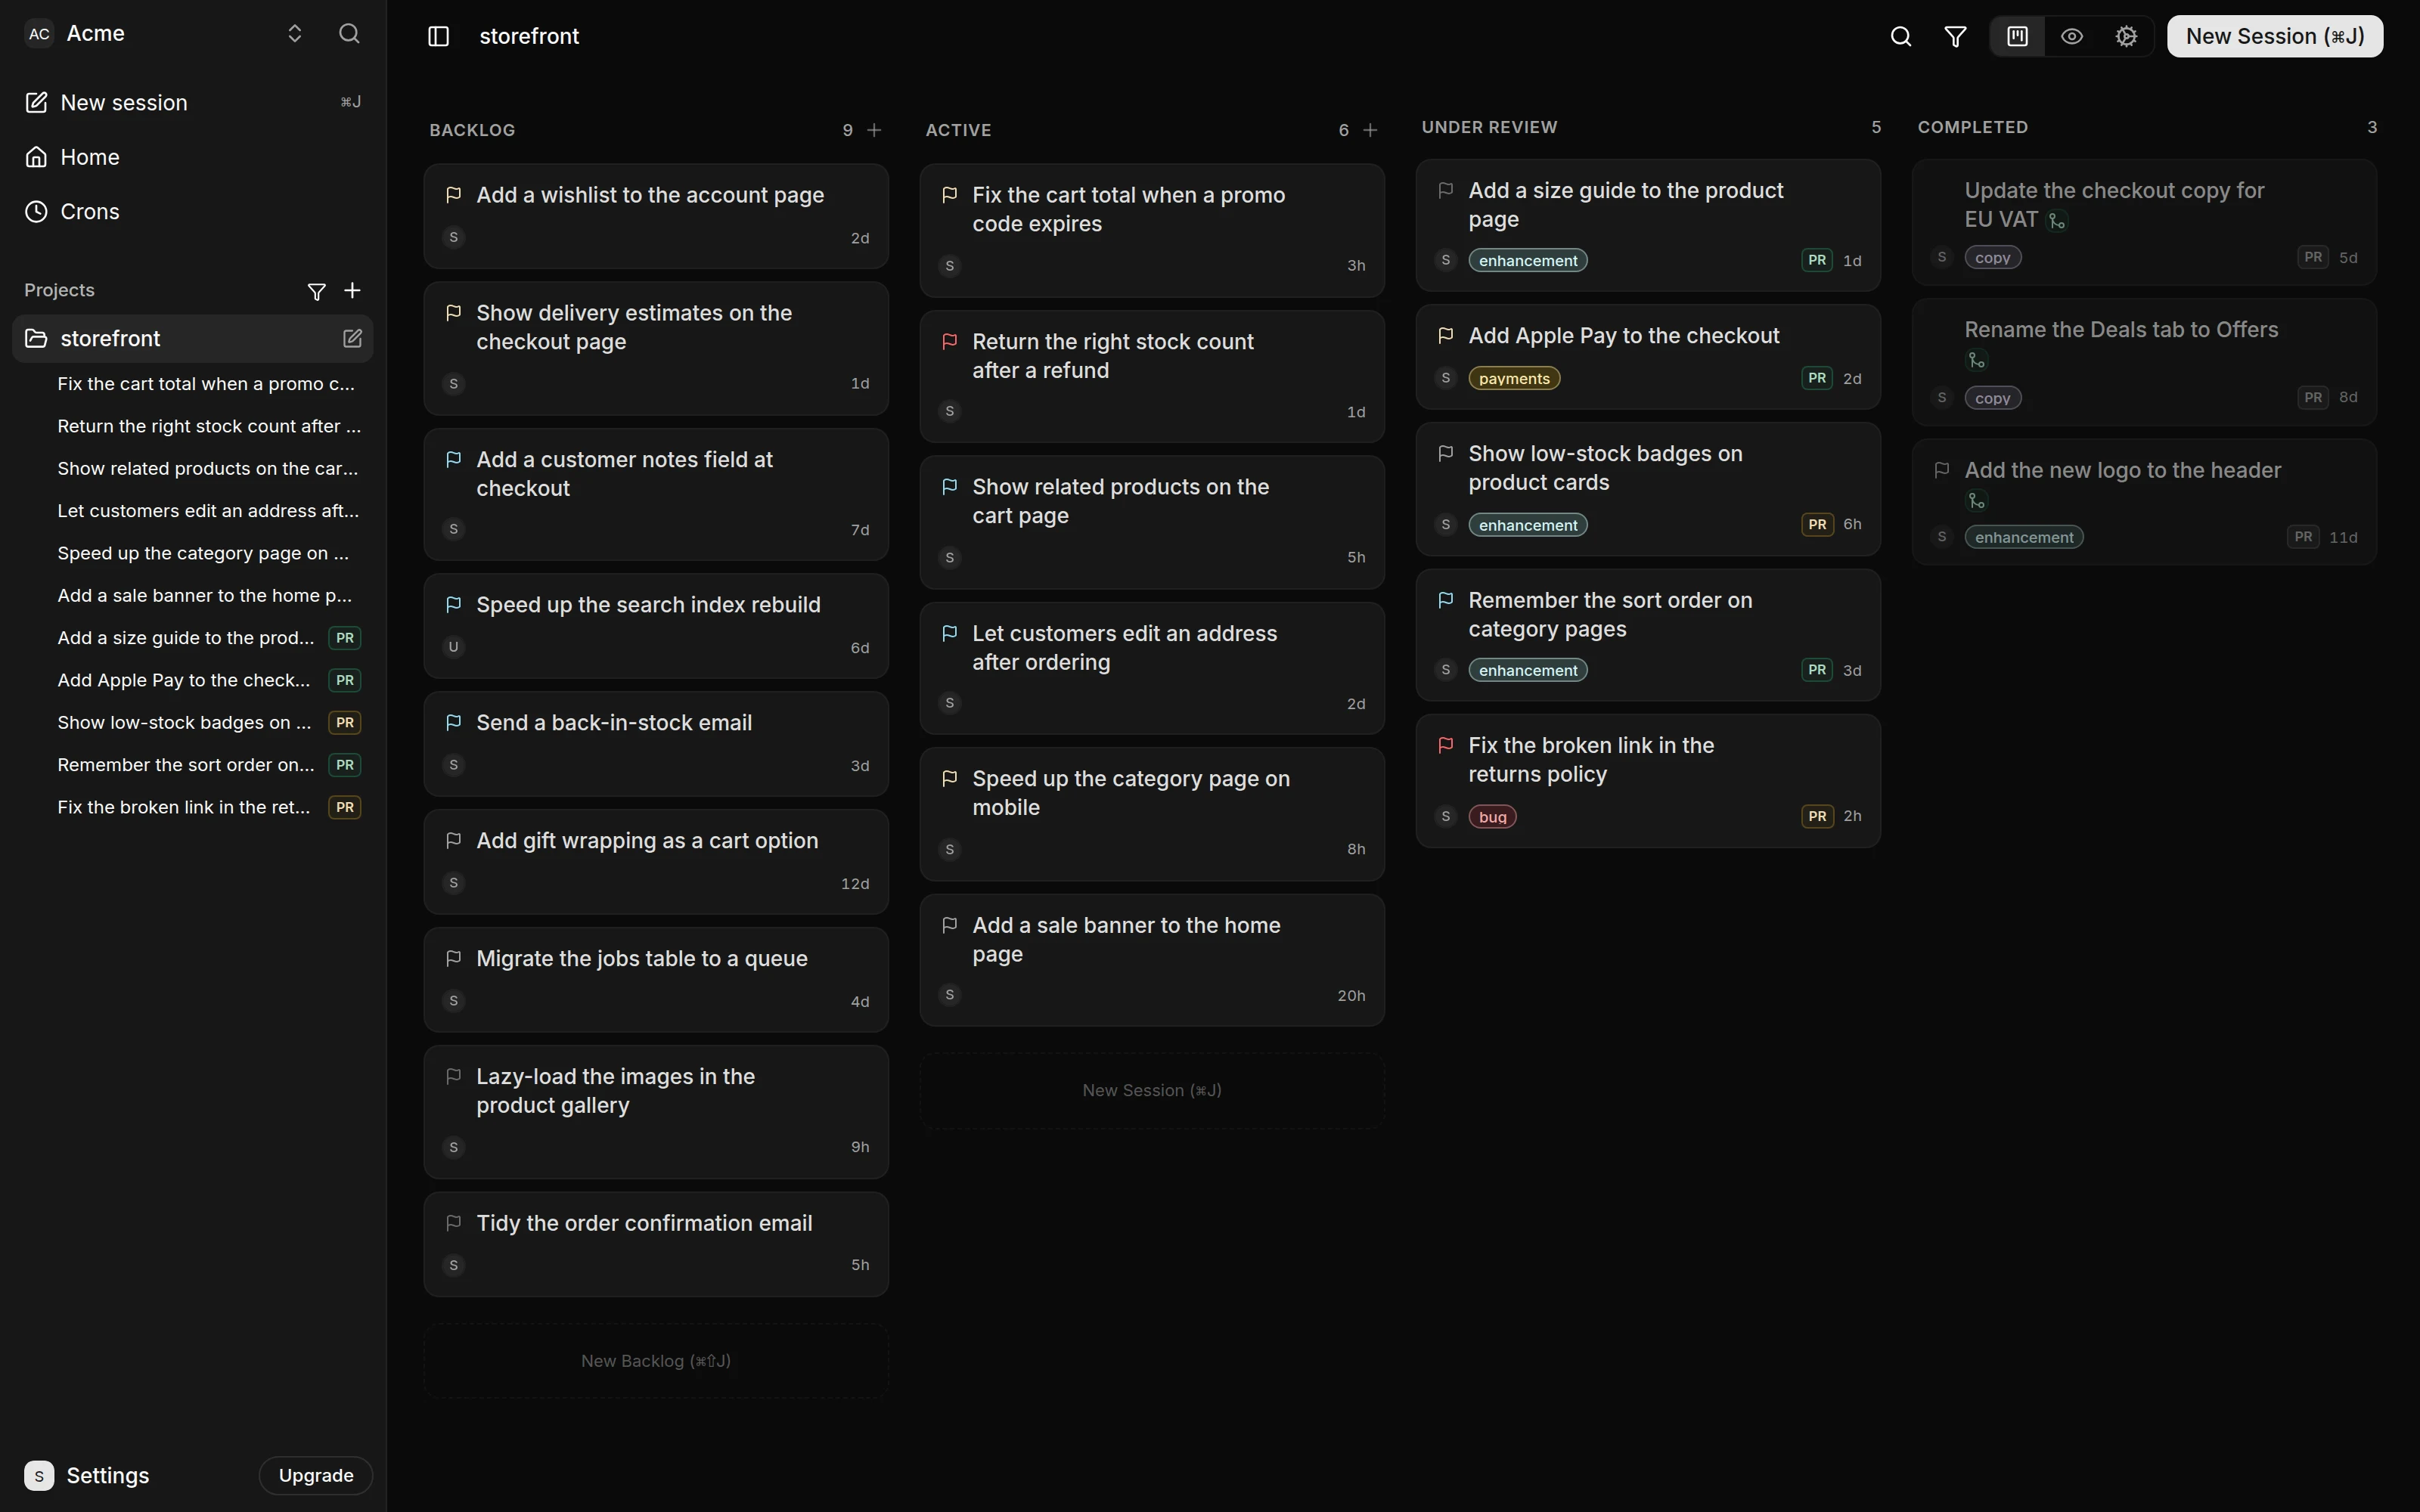Image resolution: width=2420 pixels, height=1512 pixels.
Task: Filter projects using the sidebar funnel icon
Action: [x=316, y=291]
